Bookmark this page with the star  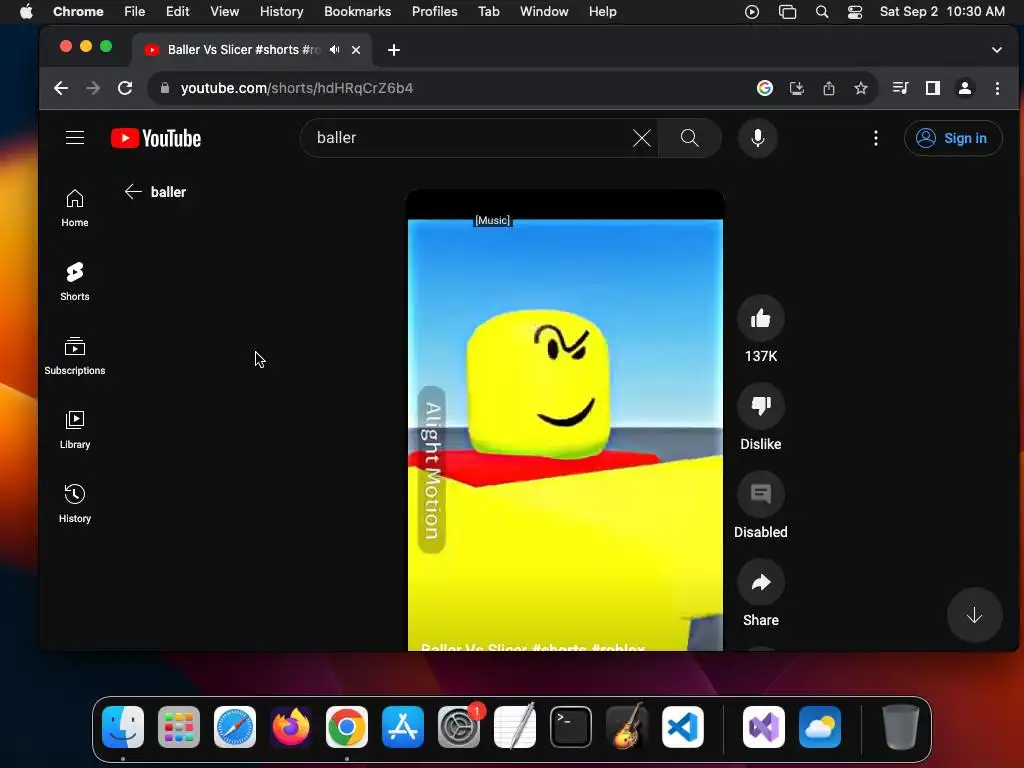pos(861,88)
